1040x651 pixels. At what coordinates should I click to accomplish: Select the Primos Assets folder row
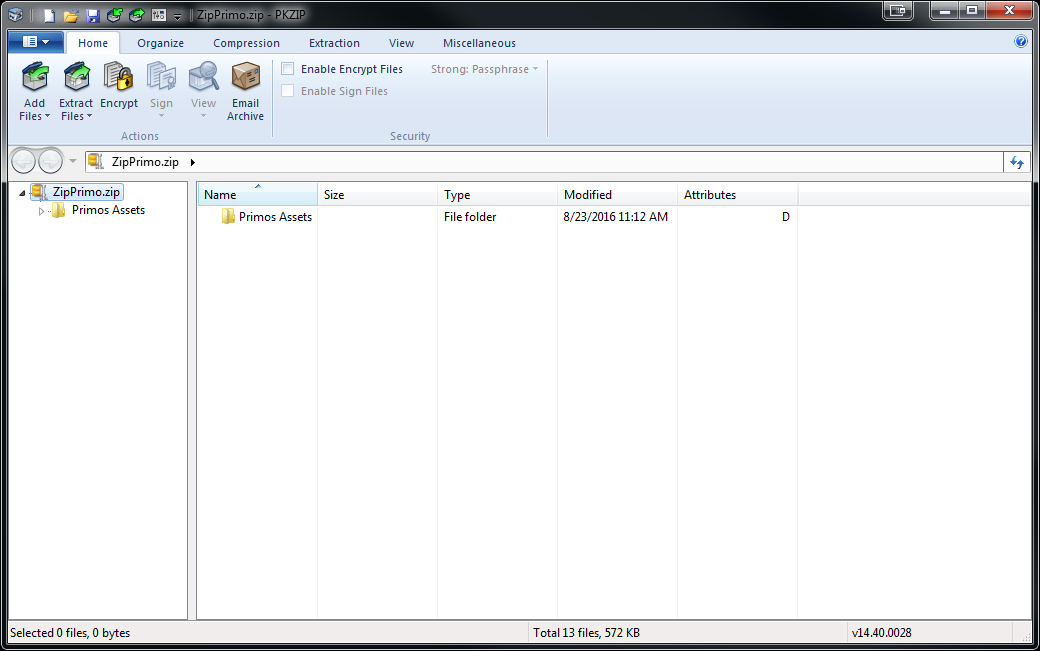coord(497,217)
